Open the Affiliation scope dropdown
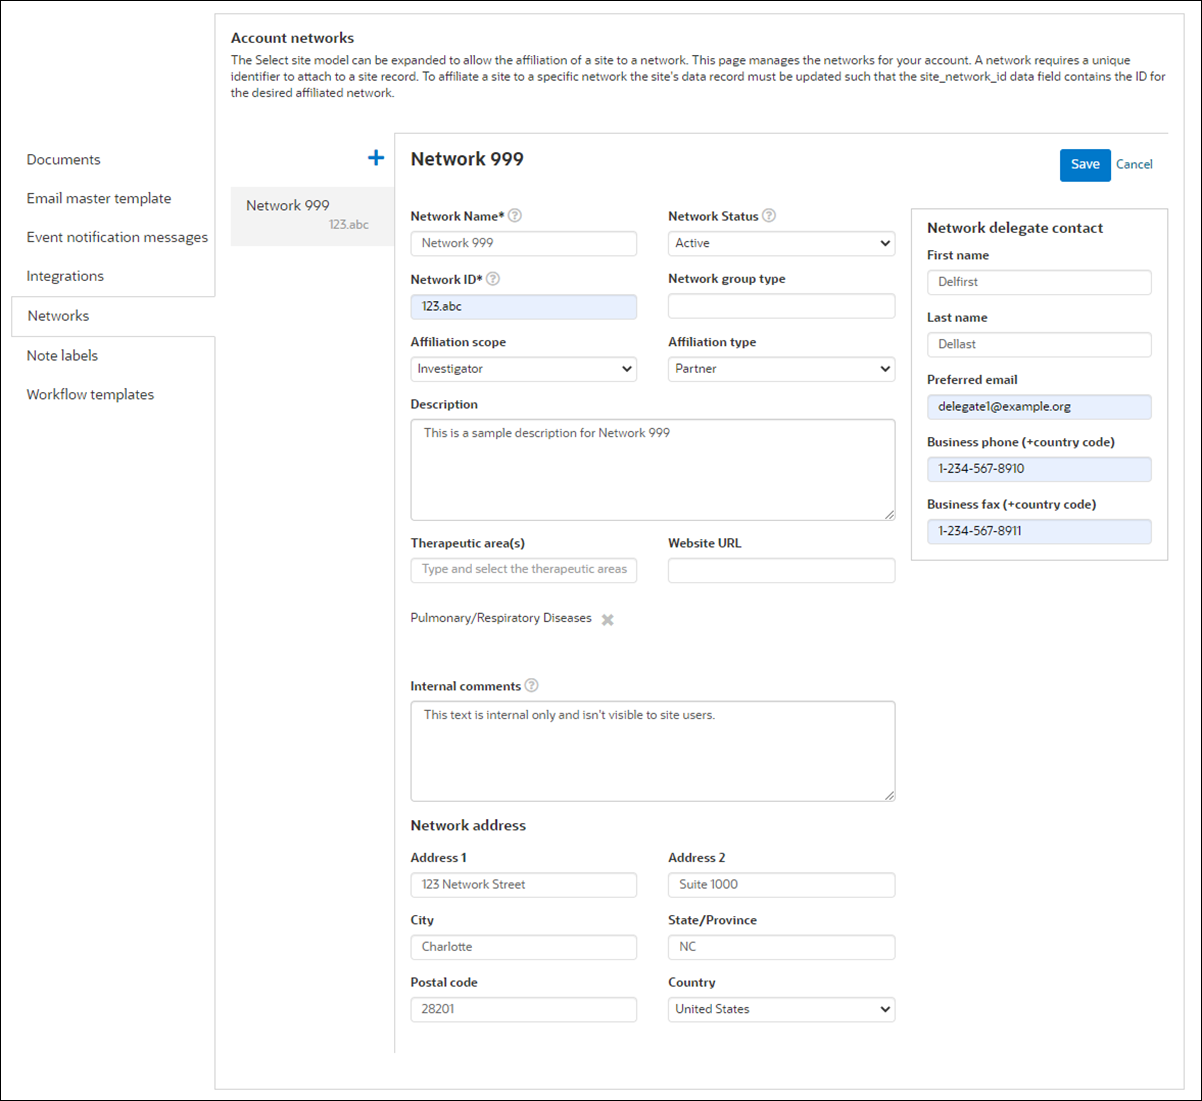This screenshot has height=1101, width=1202. [524, 369]
